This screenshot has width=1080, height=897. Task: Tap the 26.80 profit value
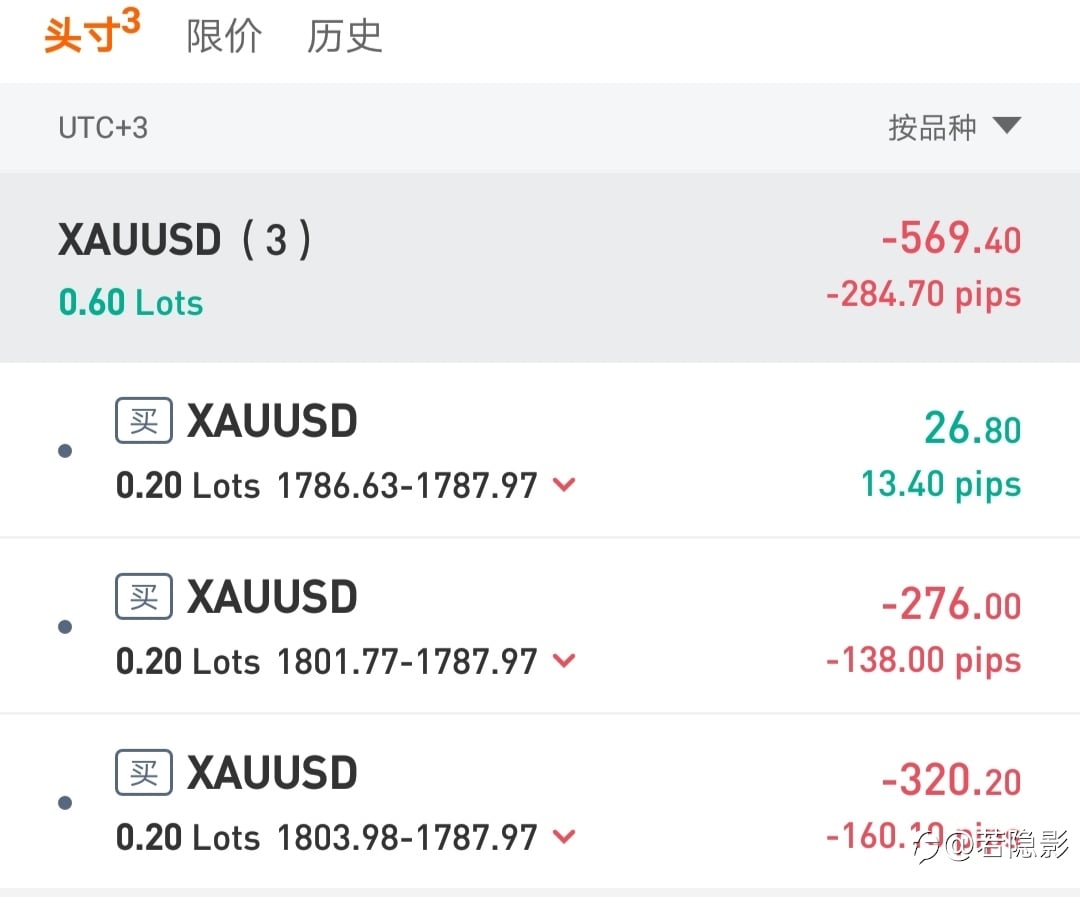pyautogui.click(x=972, y=428)
